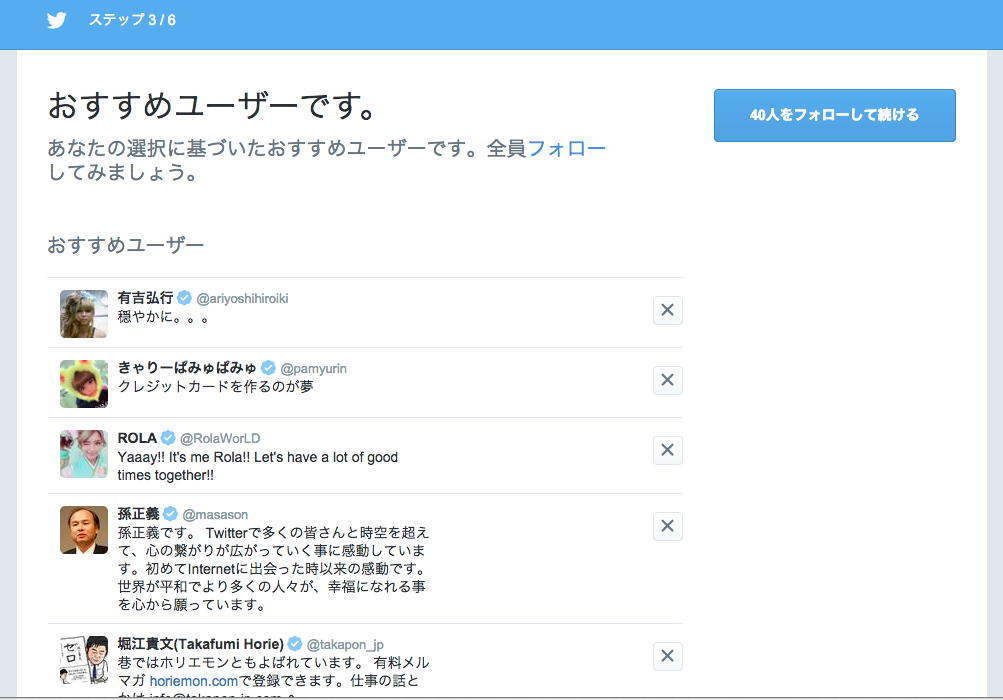Open きゃりーぱみゅぱみゅ's avatar
Screen dimensions: 1003x700
84,383
